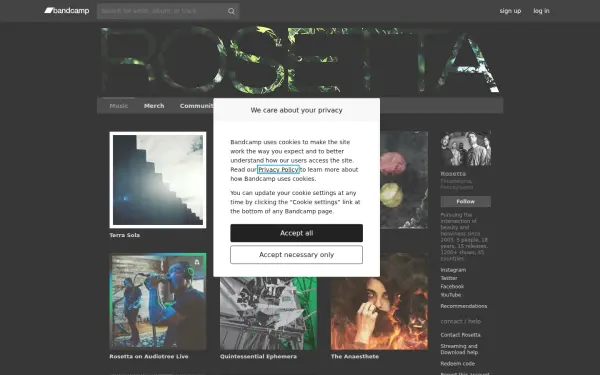Click the 'We care about your privacy' heading

coord(297,110)
